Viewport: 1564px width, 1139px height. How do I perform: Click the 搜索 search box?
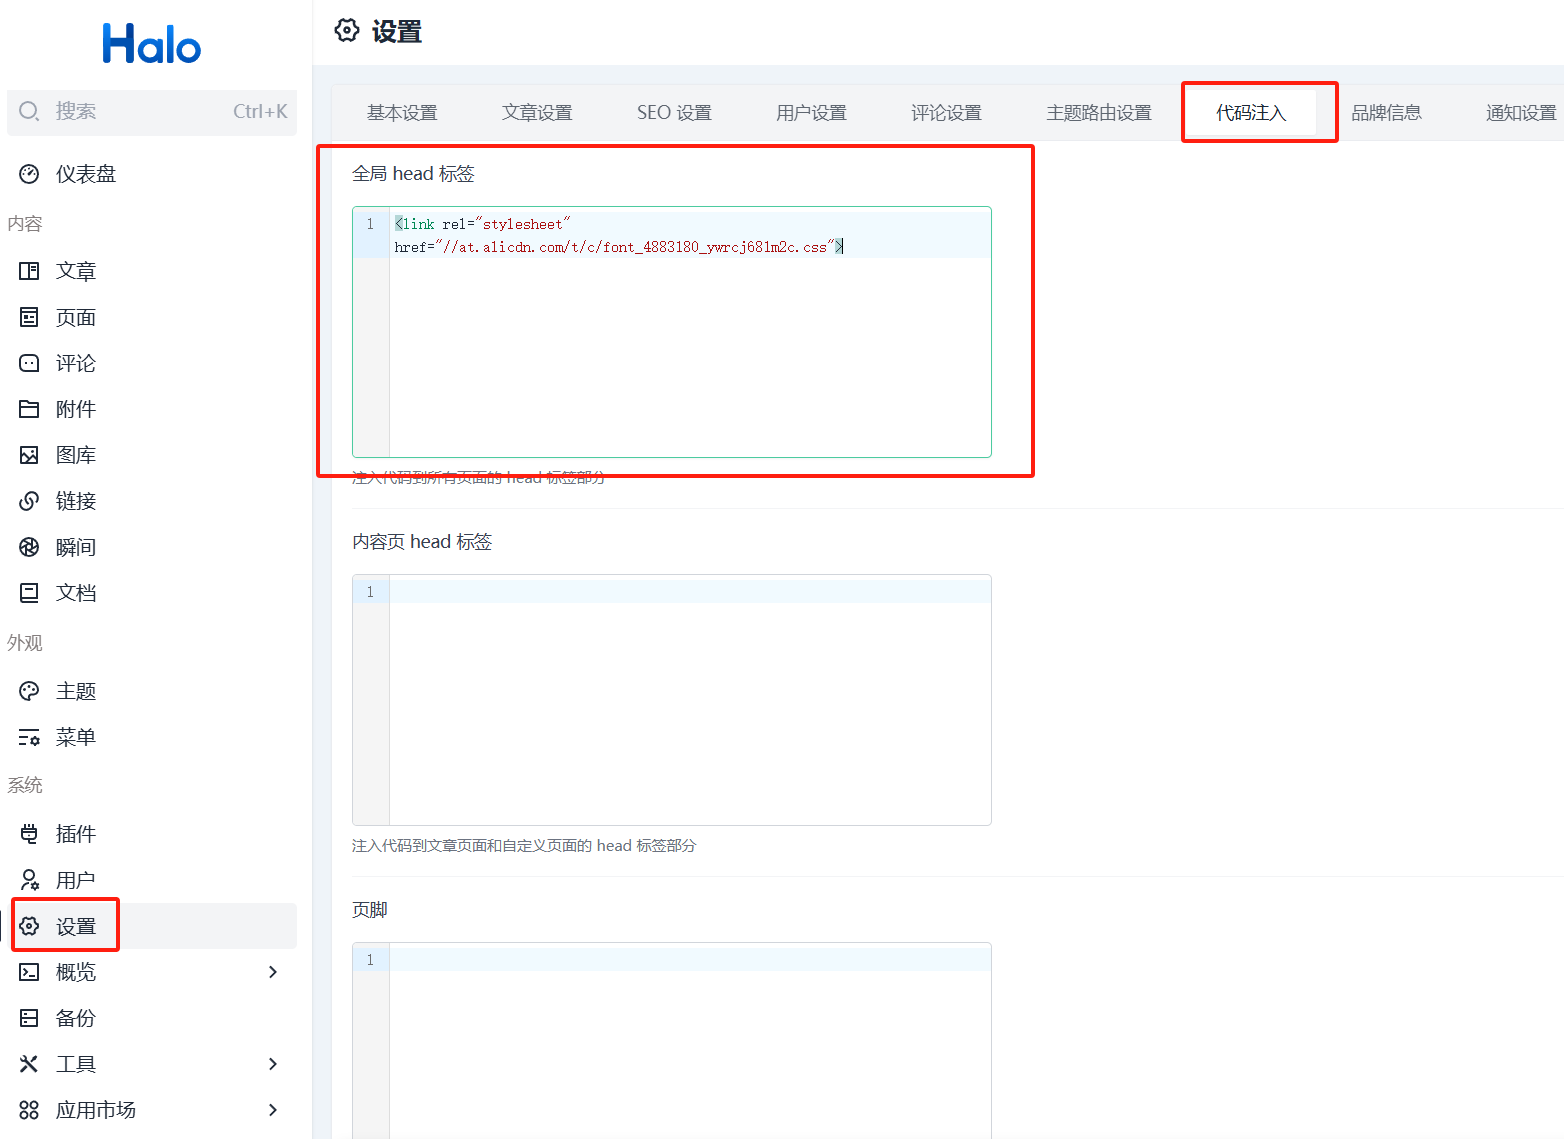(x=152, y=111)
